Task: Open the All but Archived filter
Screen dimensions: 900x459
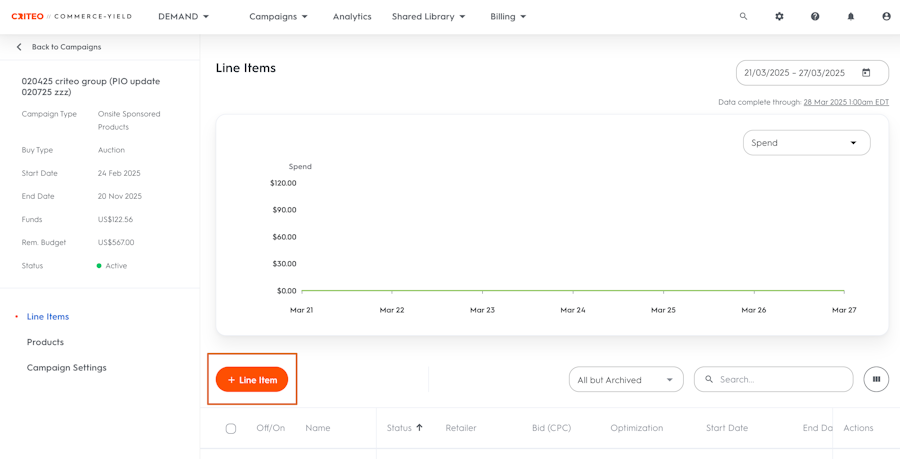Action: (x=626, y=380)
